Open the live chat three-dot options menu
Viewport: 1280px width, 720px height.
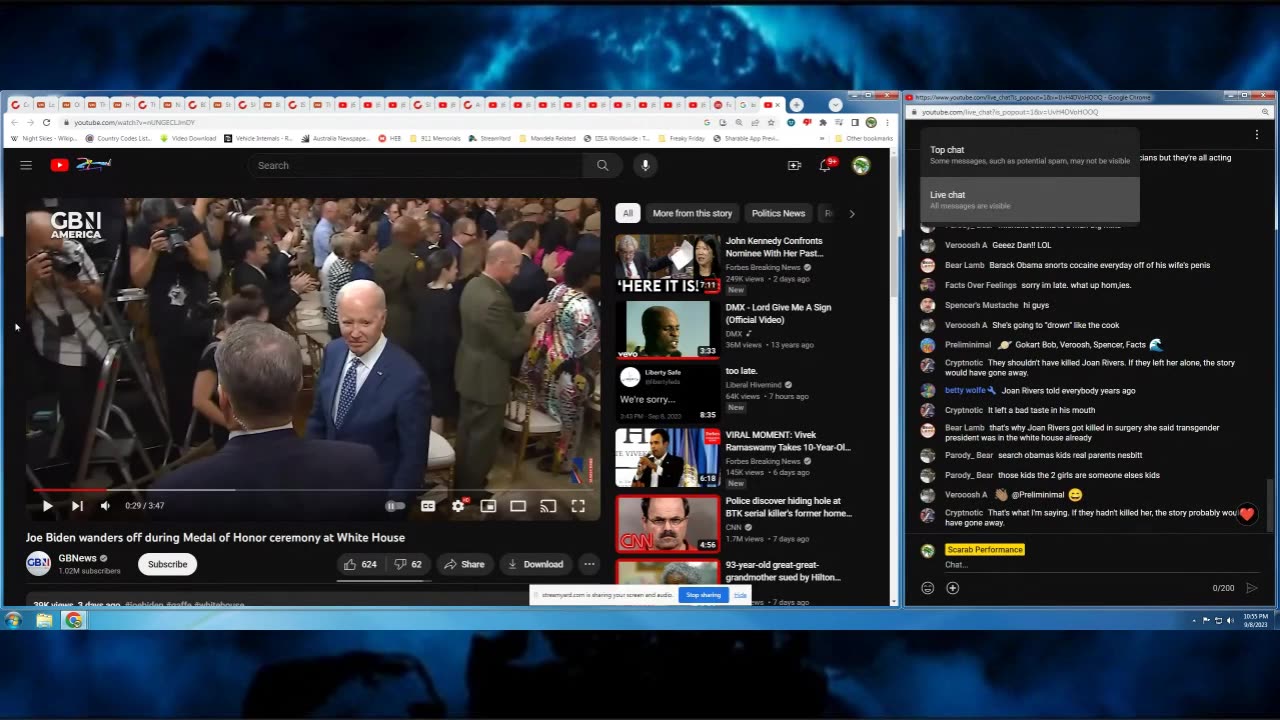click(1257, 134)
